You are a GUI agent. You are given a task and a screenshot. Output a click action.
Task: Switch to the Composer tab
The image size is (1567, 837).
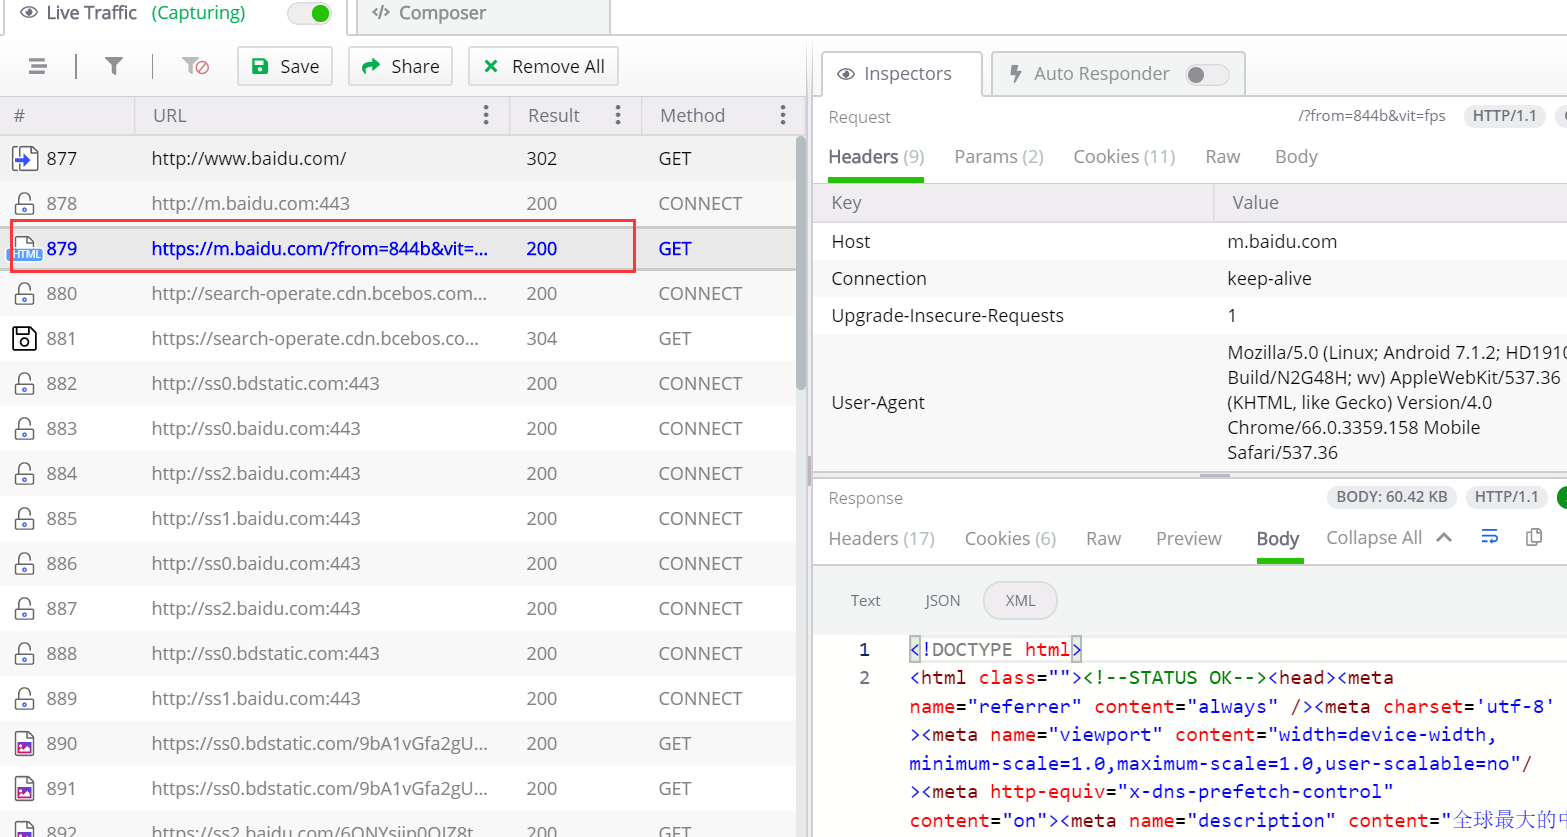pyautogui.click(x=482, y=14)
